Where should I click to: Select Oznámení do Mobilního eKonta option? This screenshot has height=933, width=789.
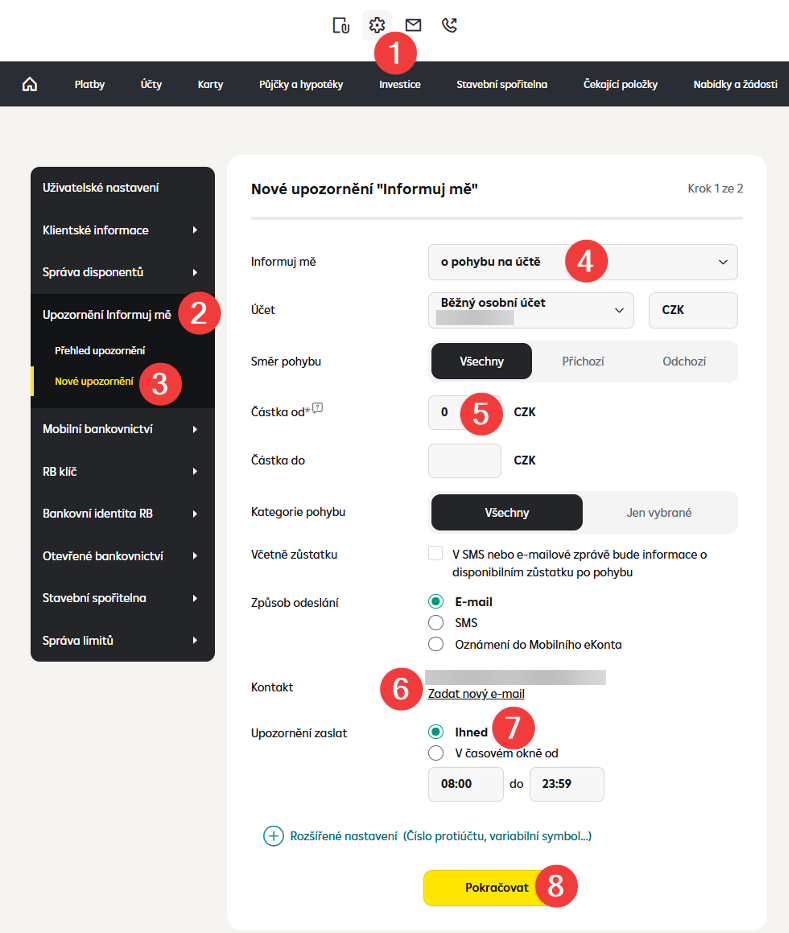(x=435, y=644)
